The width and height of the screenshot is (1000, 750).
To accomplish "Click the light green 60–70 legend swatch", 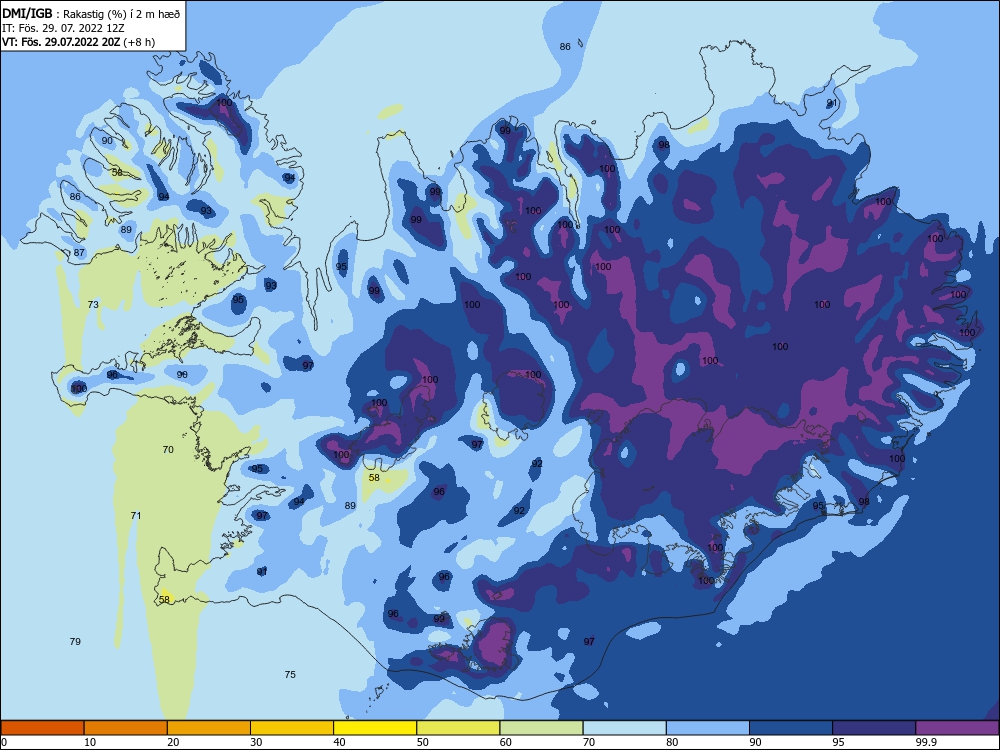I will click(541, 728).
